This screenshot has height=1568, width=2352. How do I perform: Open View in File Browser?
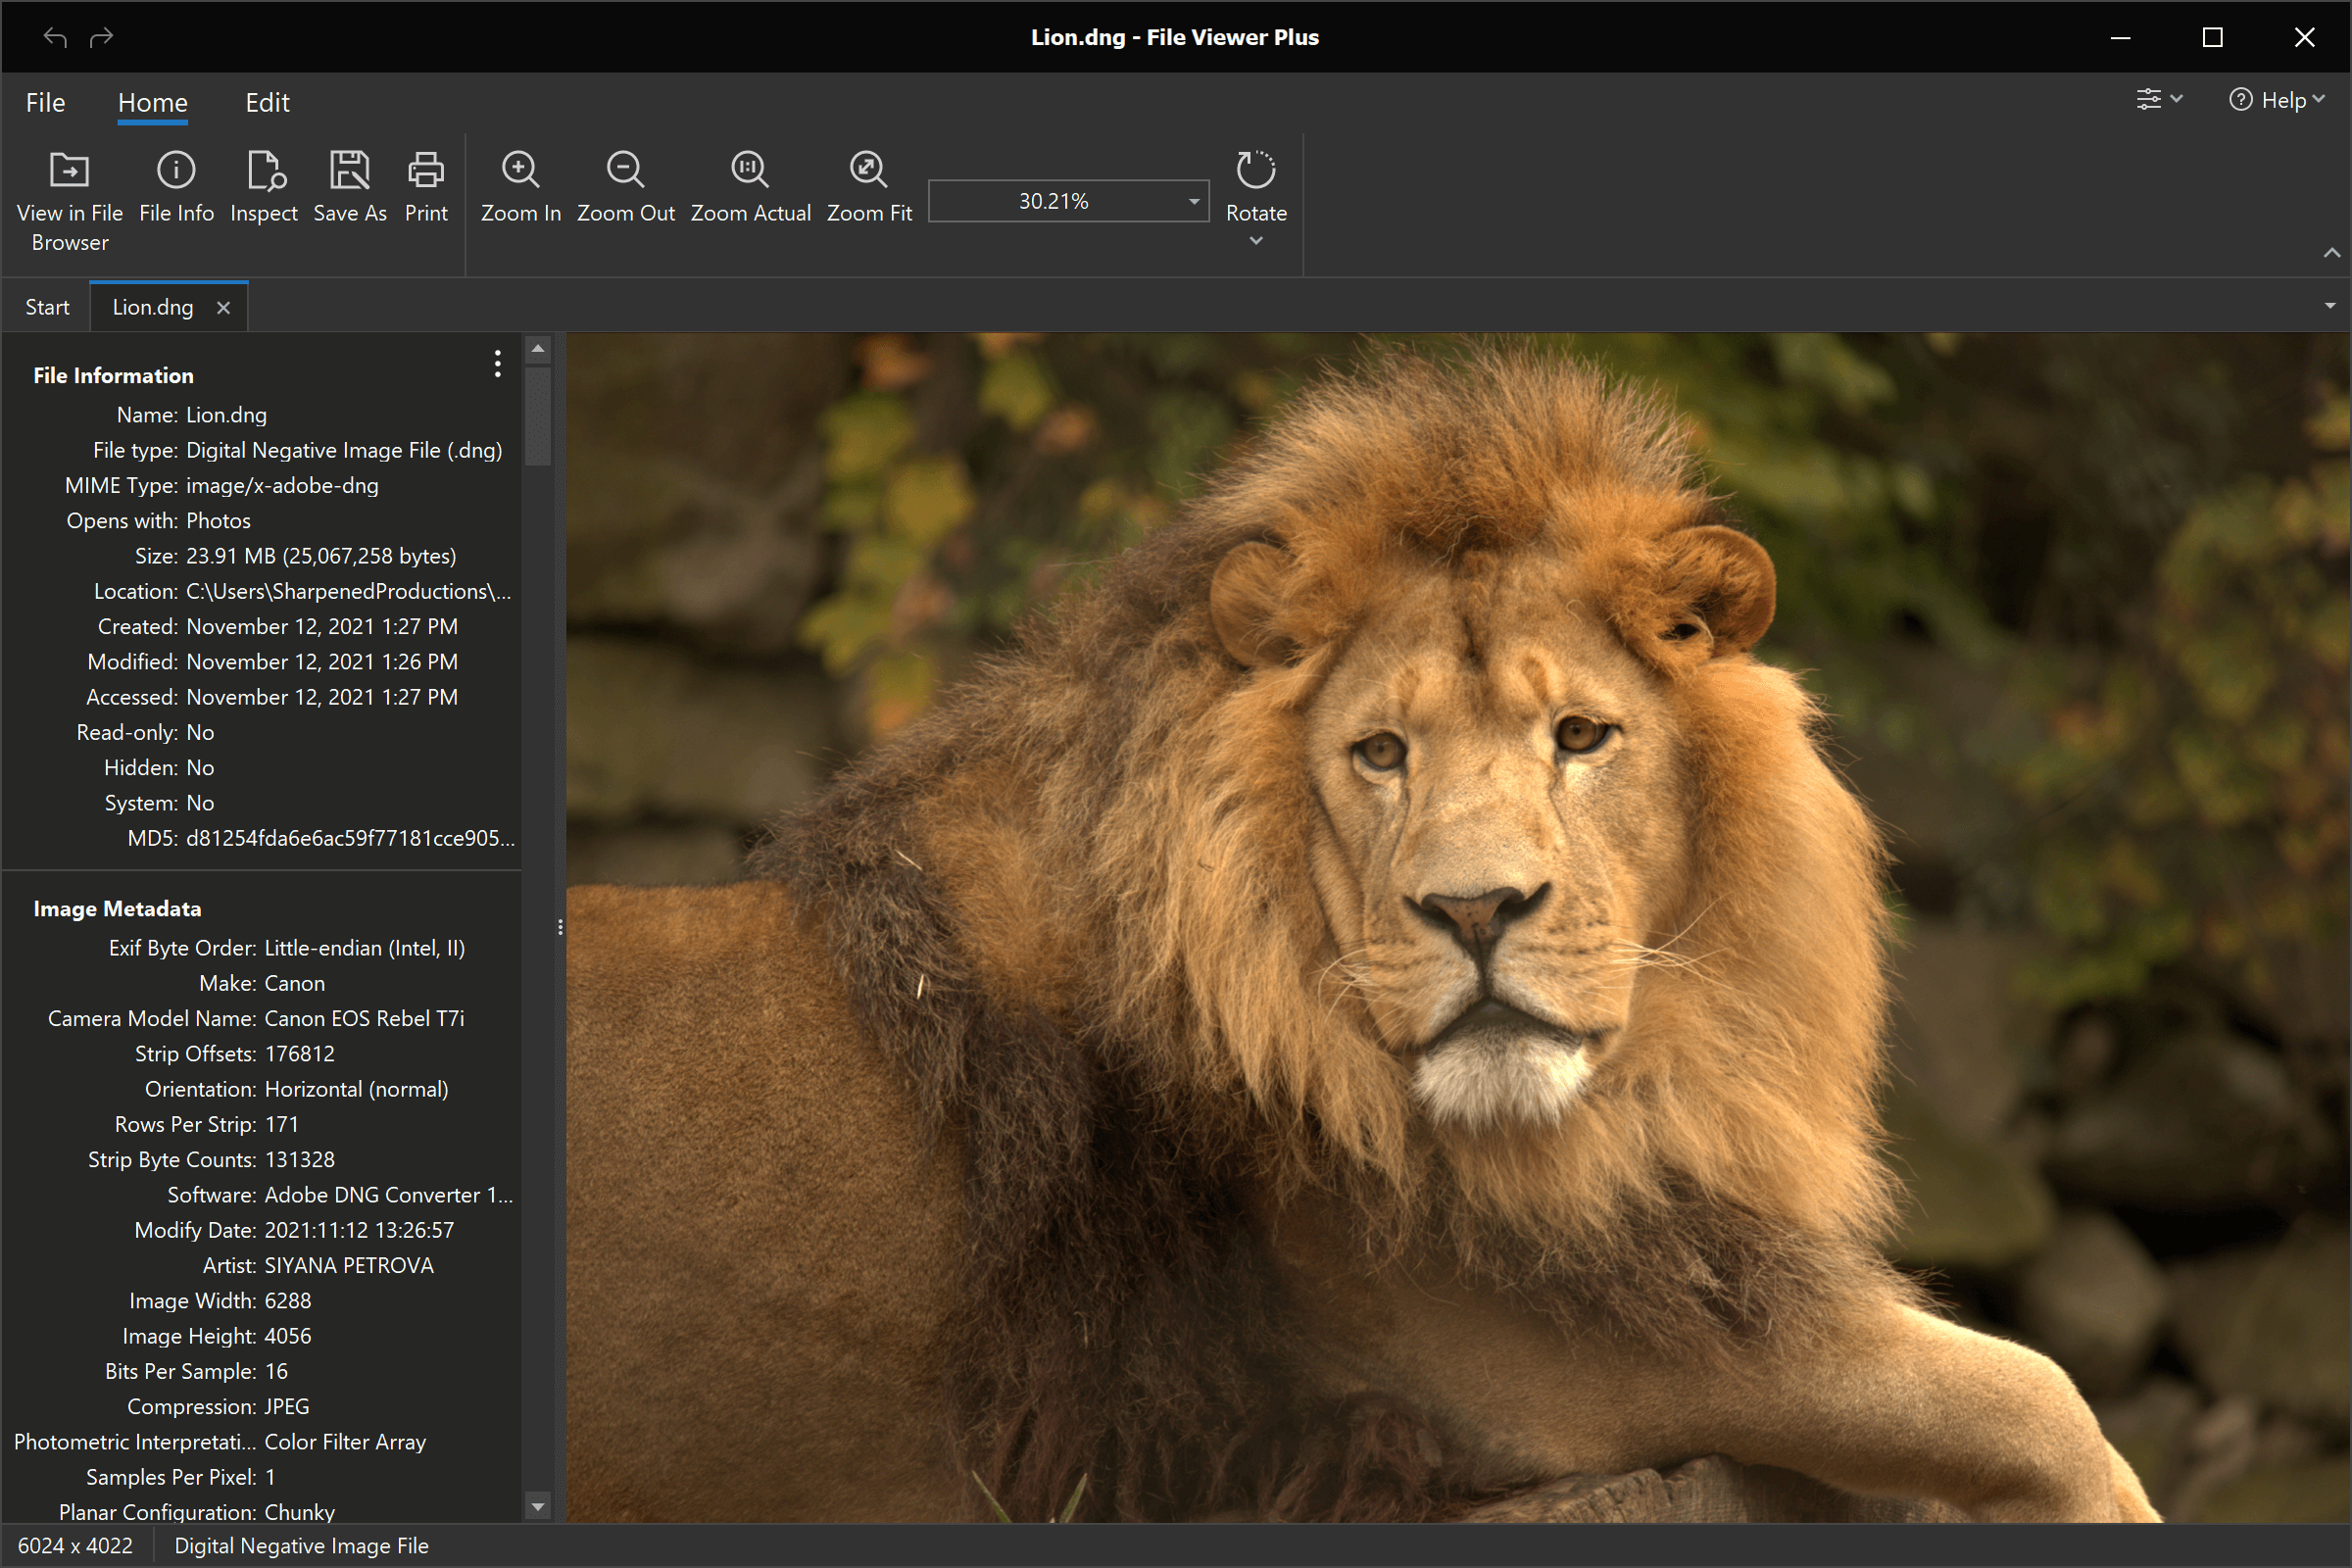pyautogui.click(x=69, y=197)
